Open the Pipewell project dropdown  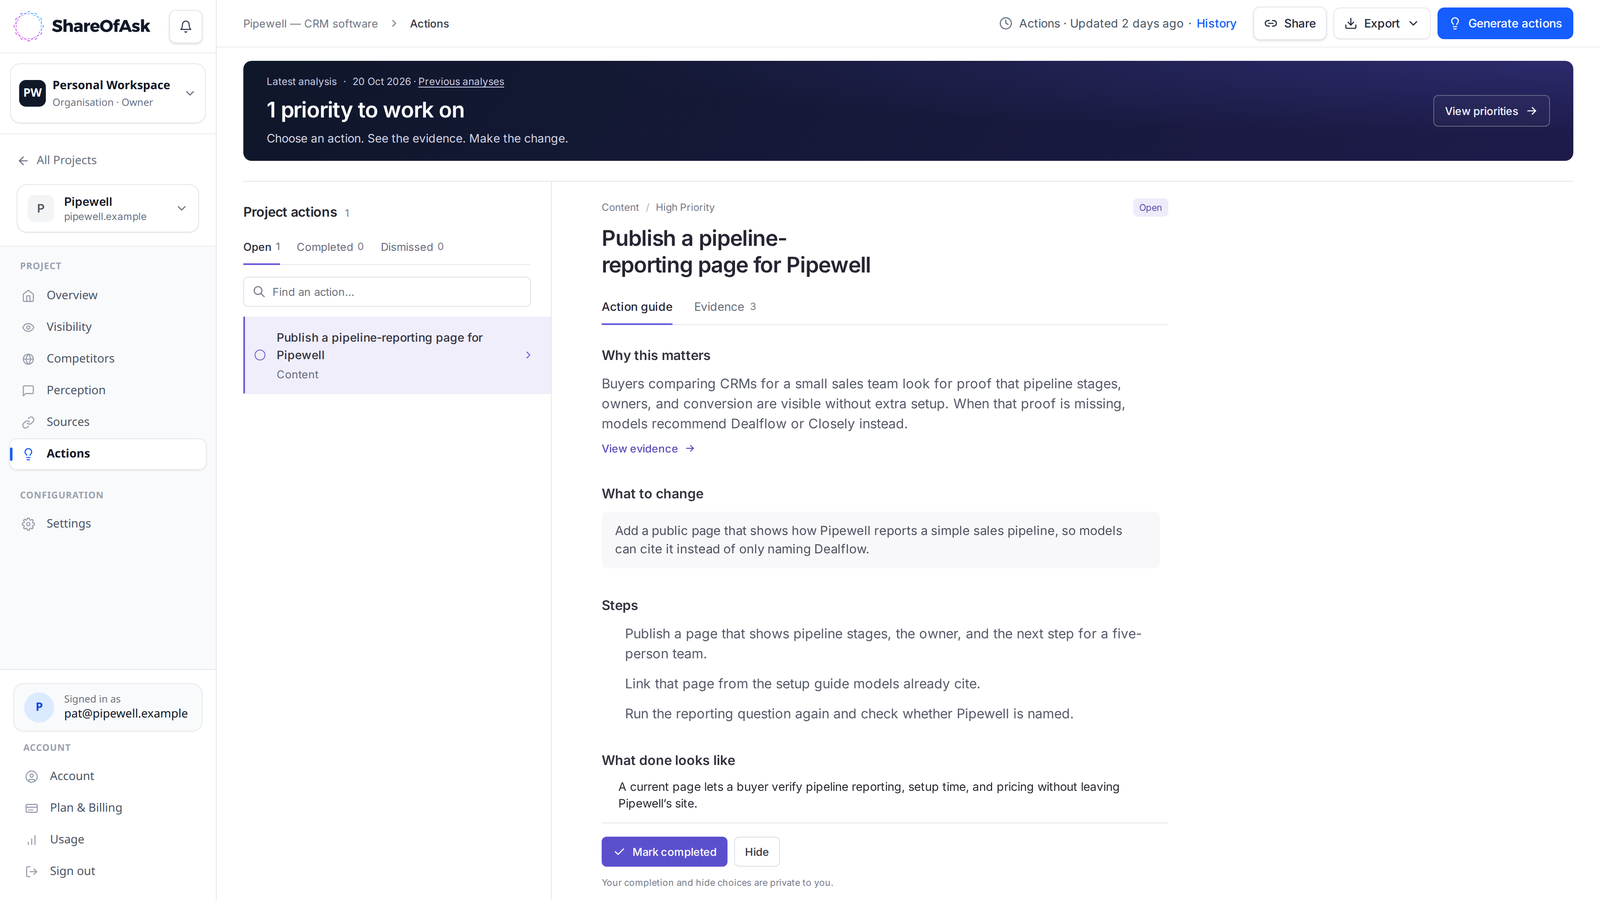click(108, 208)
